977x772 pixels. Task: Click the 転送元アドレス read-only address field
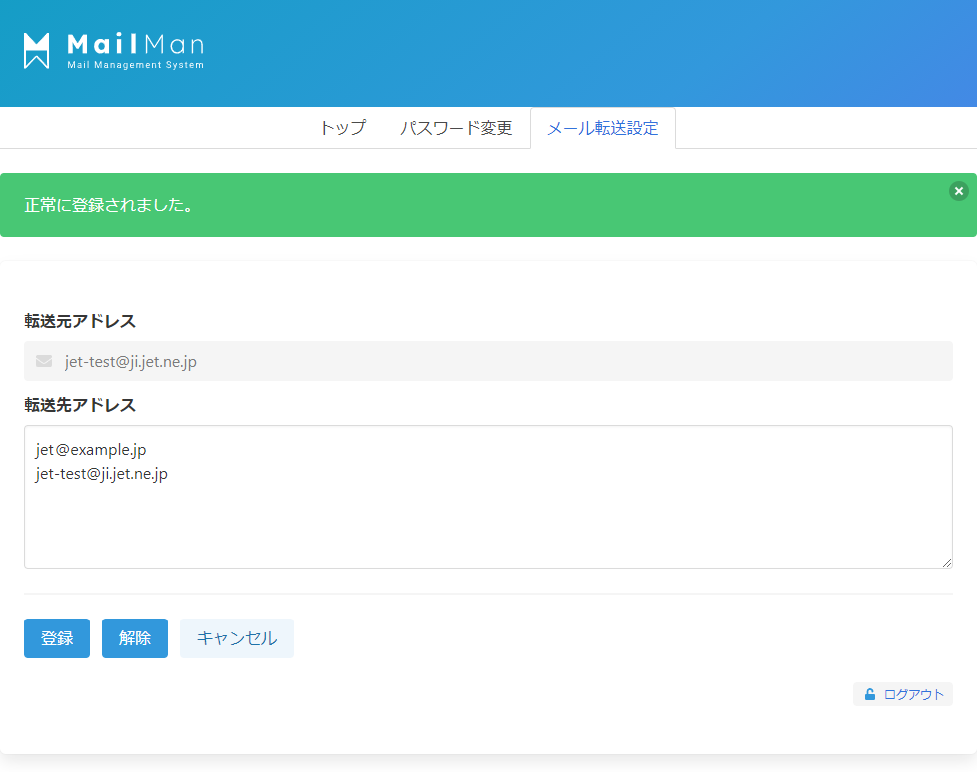(x=500, y=361)
